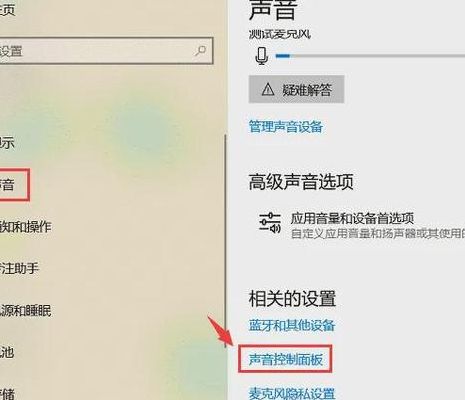Select 声音 in the sidebar
The height and width of the screenshot is (400, 465).
coord(7,185)
